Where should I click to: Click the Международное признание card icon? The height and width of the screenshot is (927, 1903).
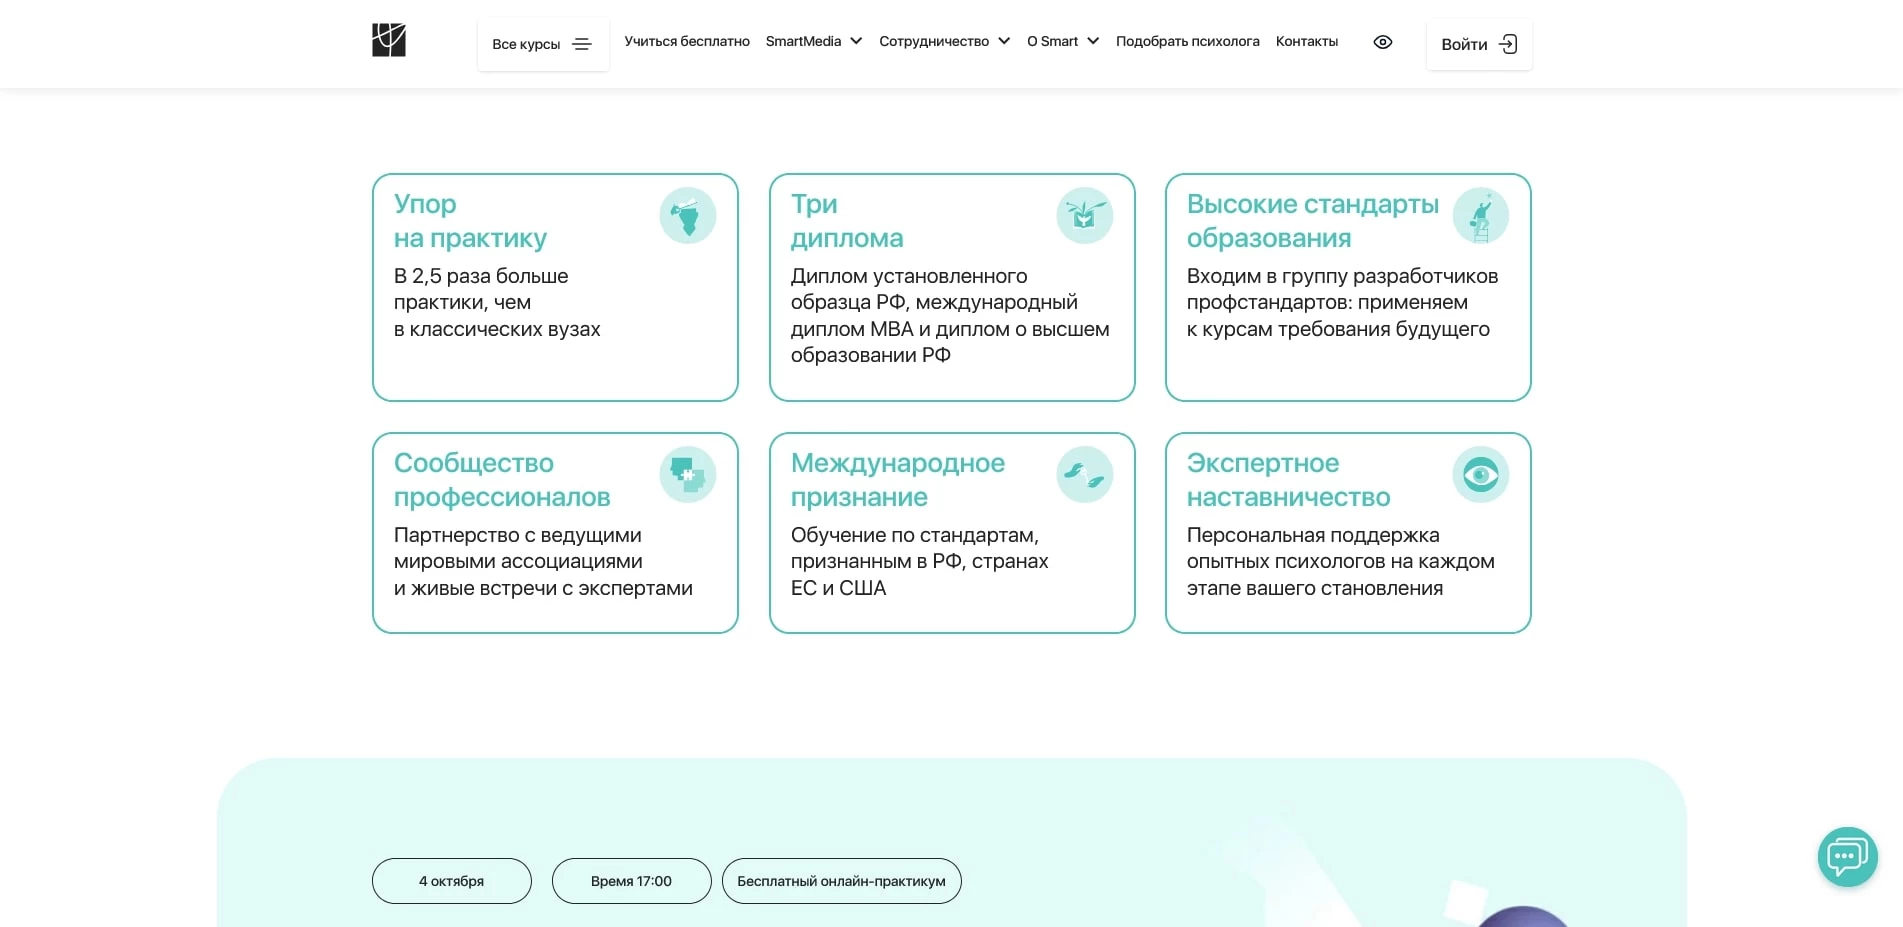click(1084, 475)
